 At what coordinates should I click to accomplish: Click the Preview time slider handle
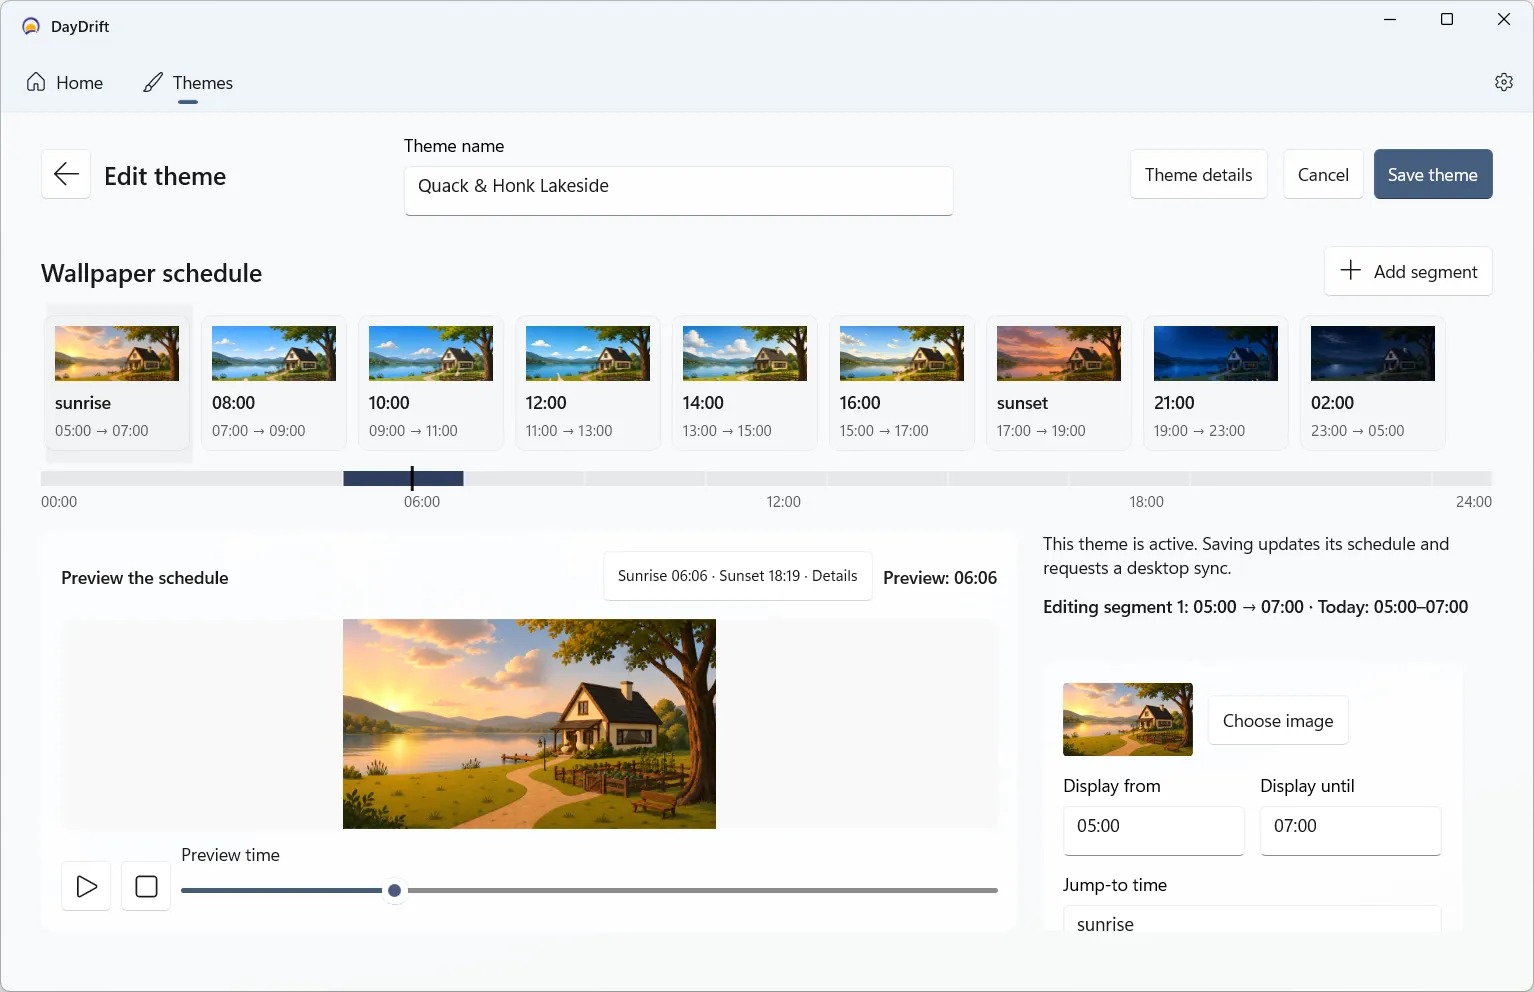[x=395, y=890]
